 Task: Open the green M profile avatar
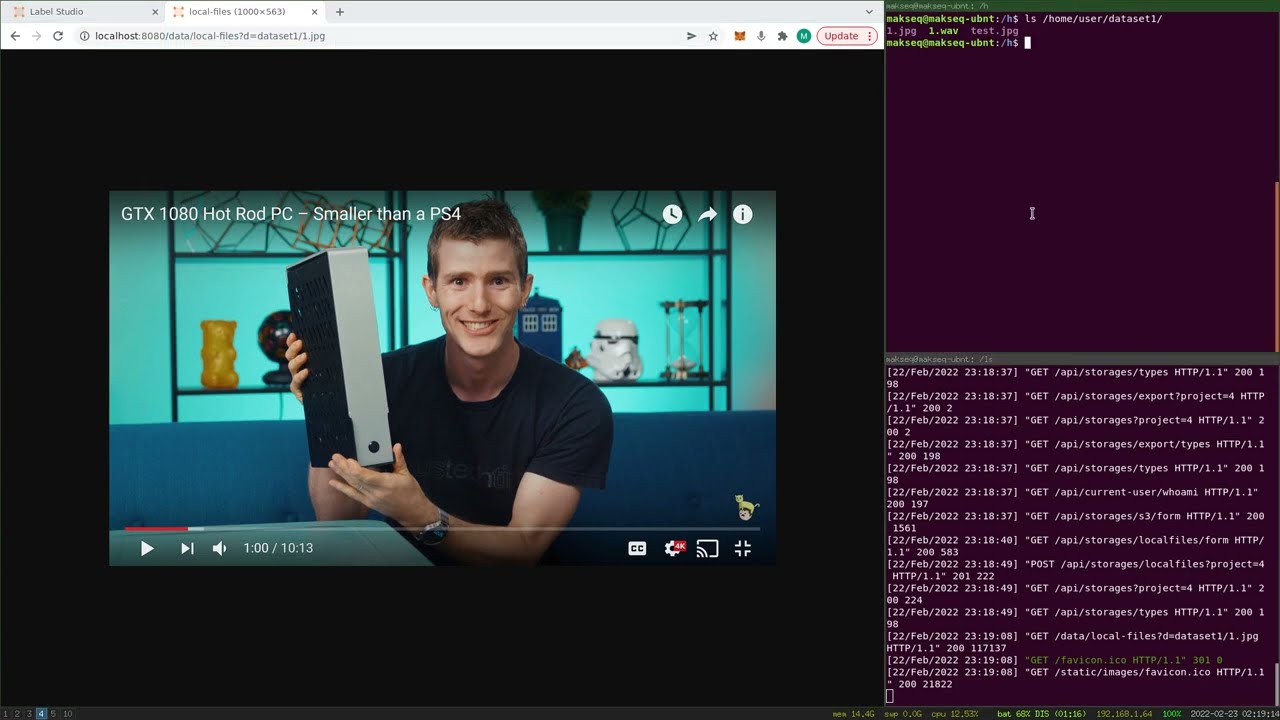point(804,36)
